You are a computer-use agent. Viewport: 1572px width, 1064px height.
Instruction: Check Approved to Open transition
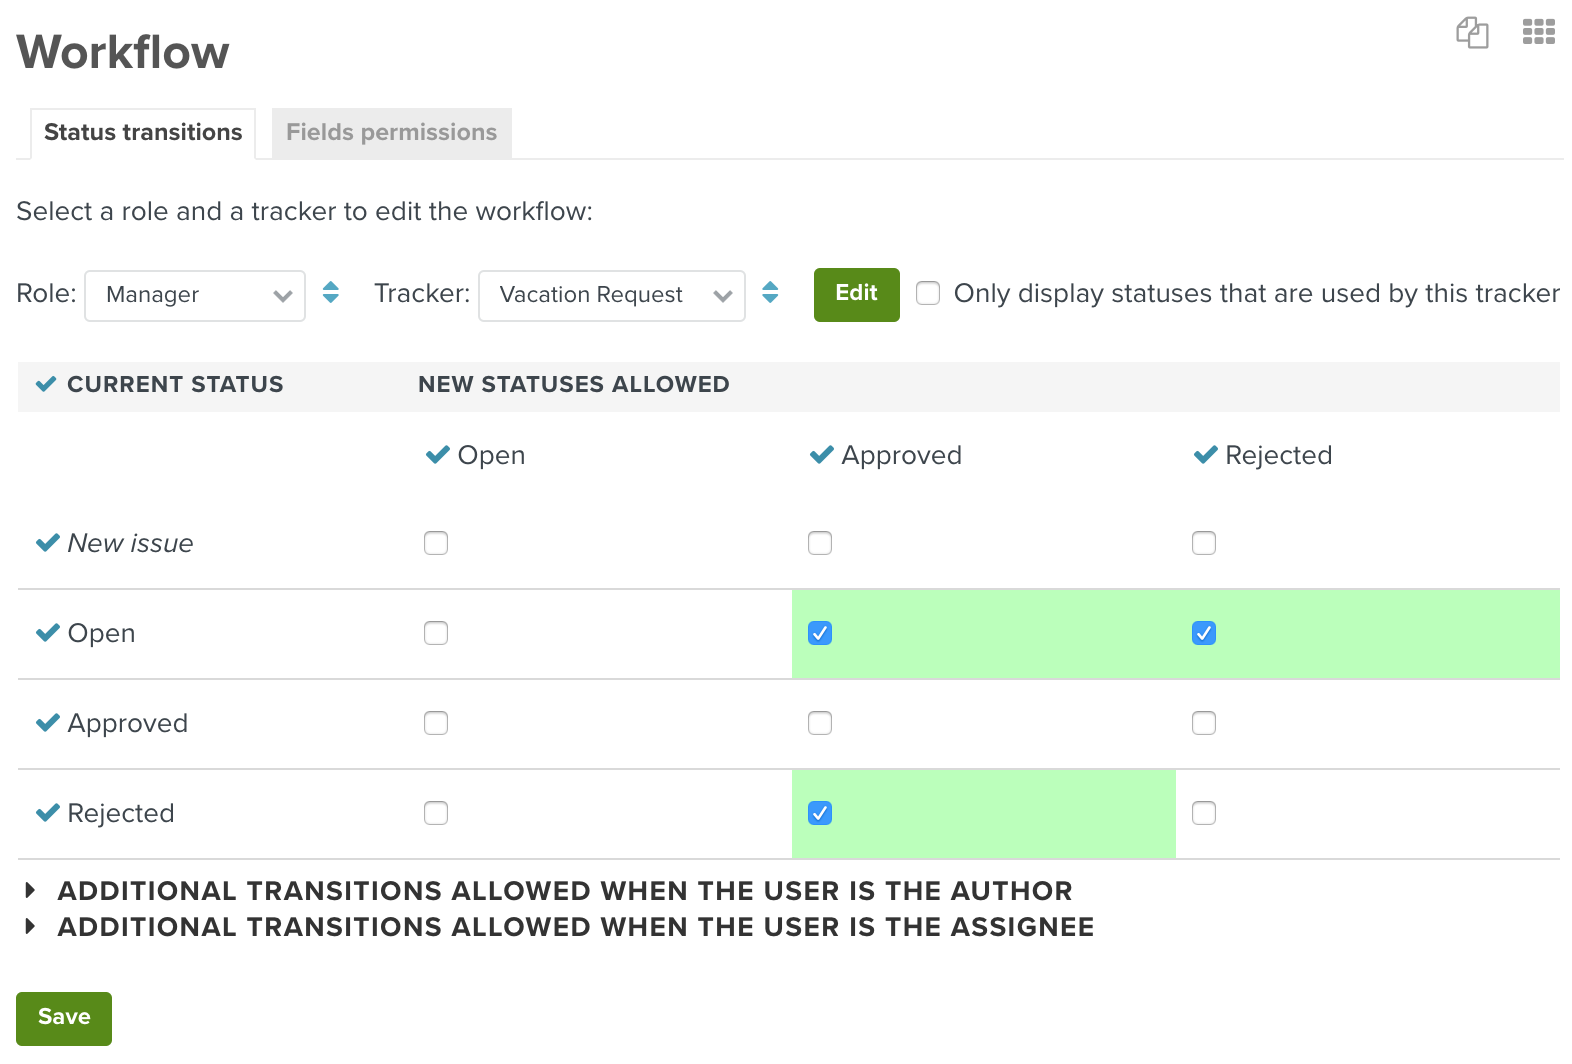436,723
